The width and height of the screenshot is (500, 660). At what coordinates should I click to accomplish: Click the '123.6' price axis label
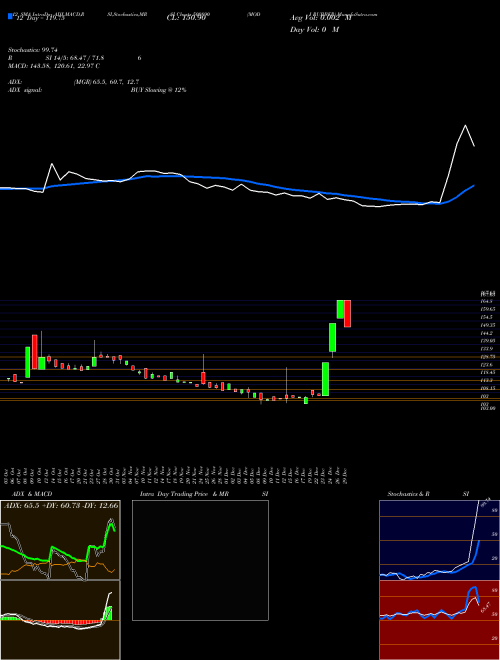[x=486, y=365]
